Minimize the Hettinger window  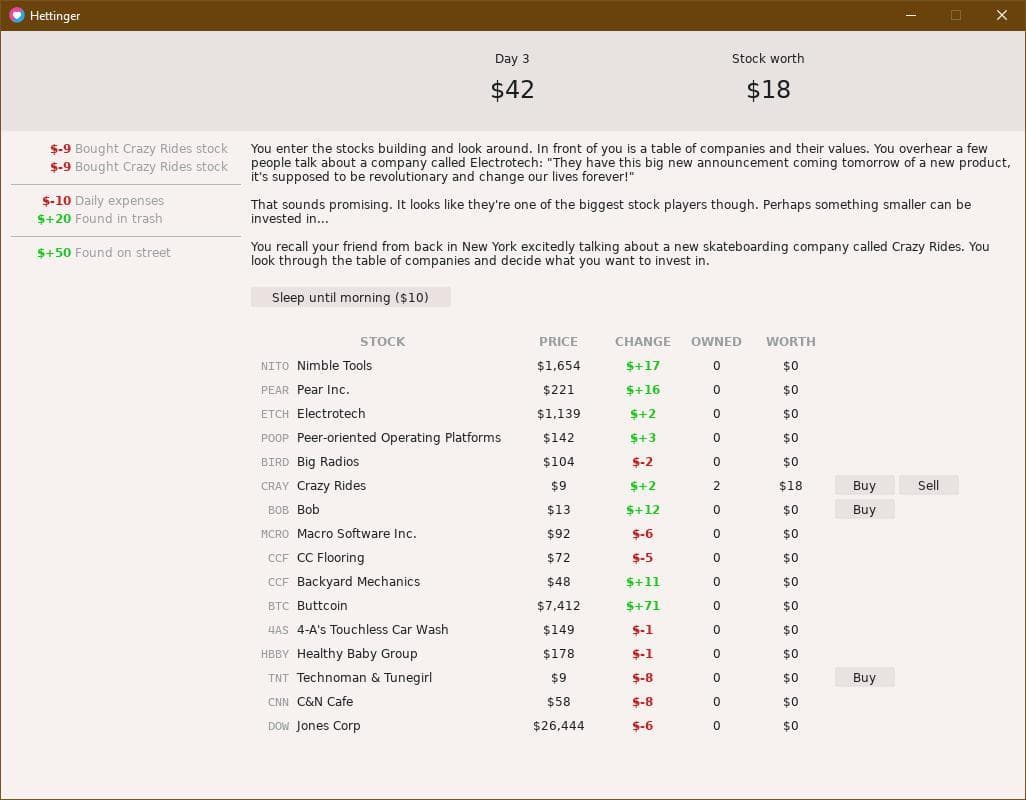pyautogui.click(x=911, y=15)
